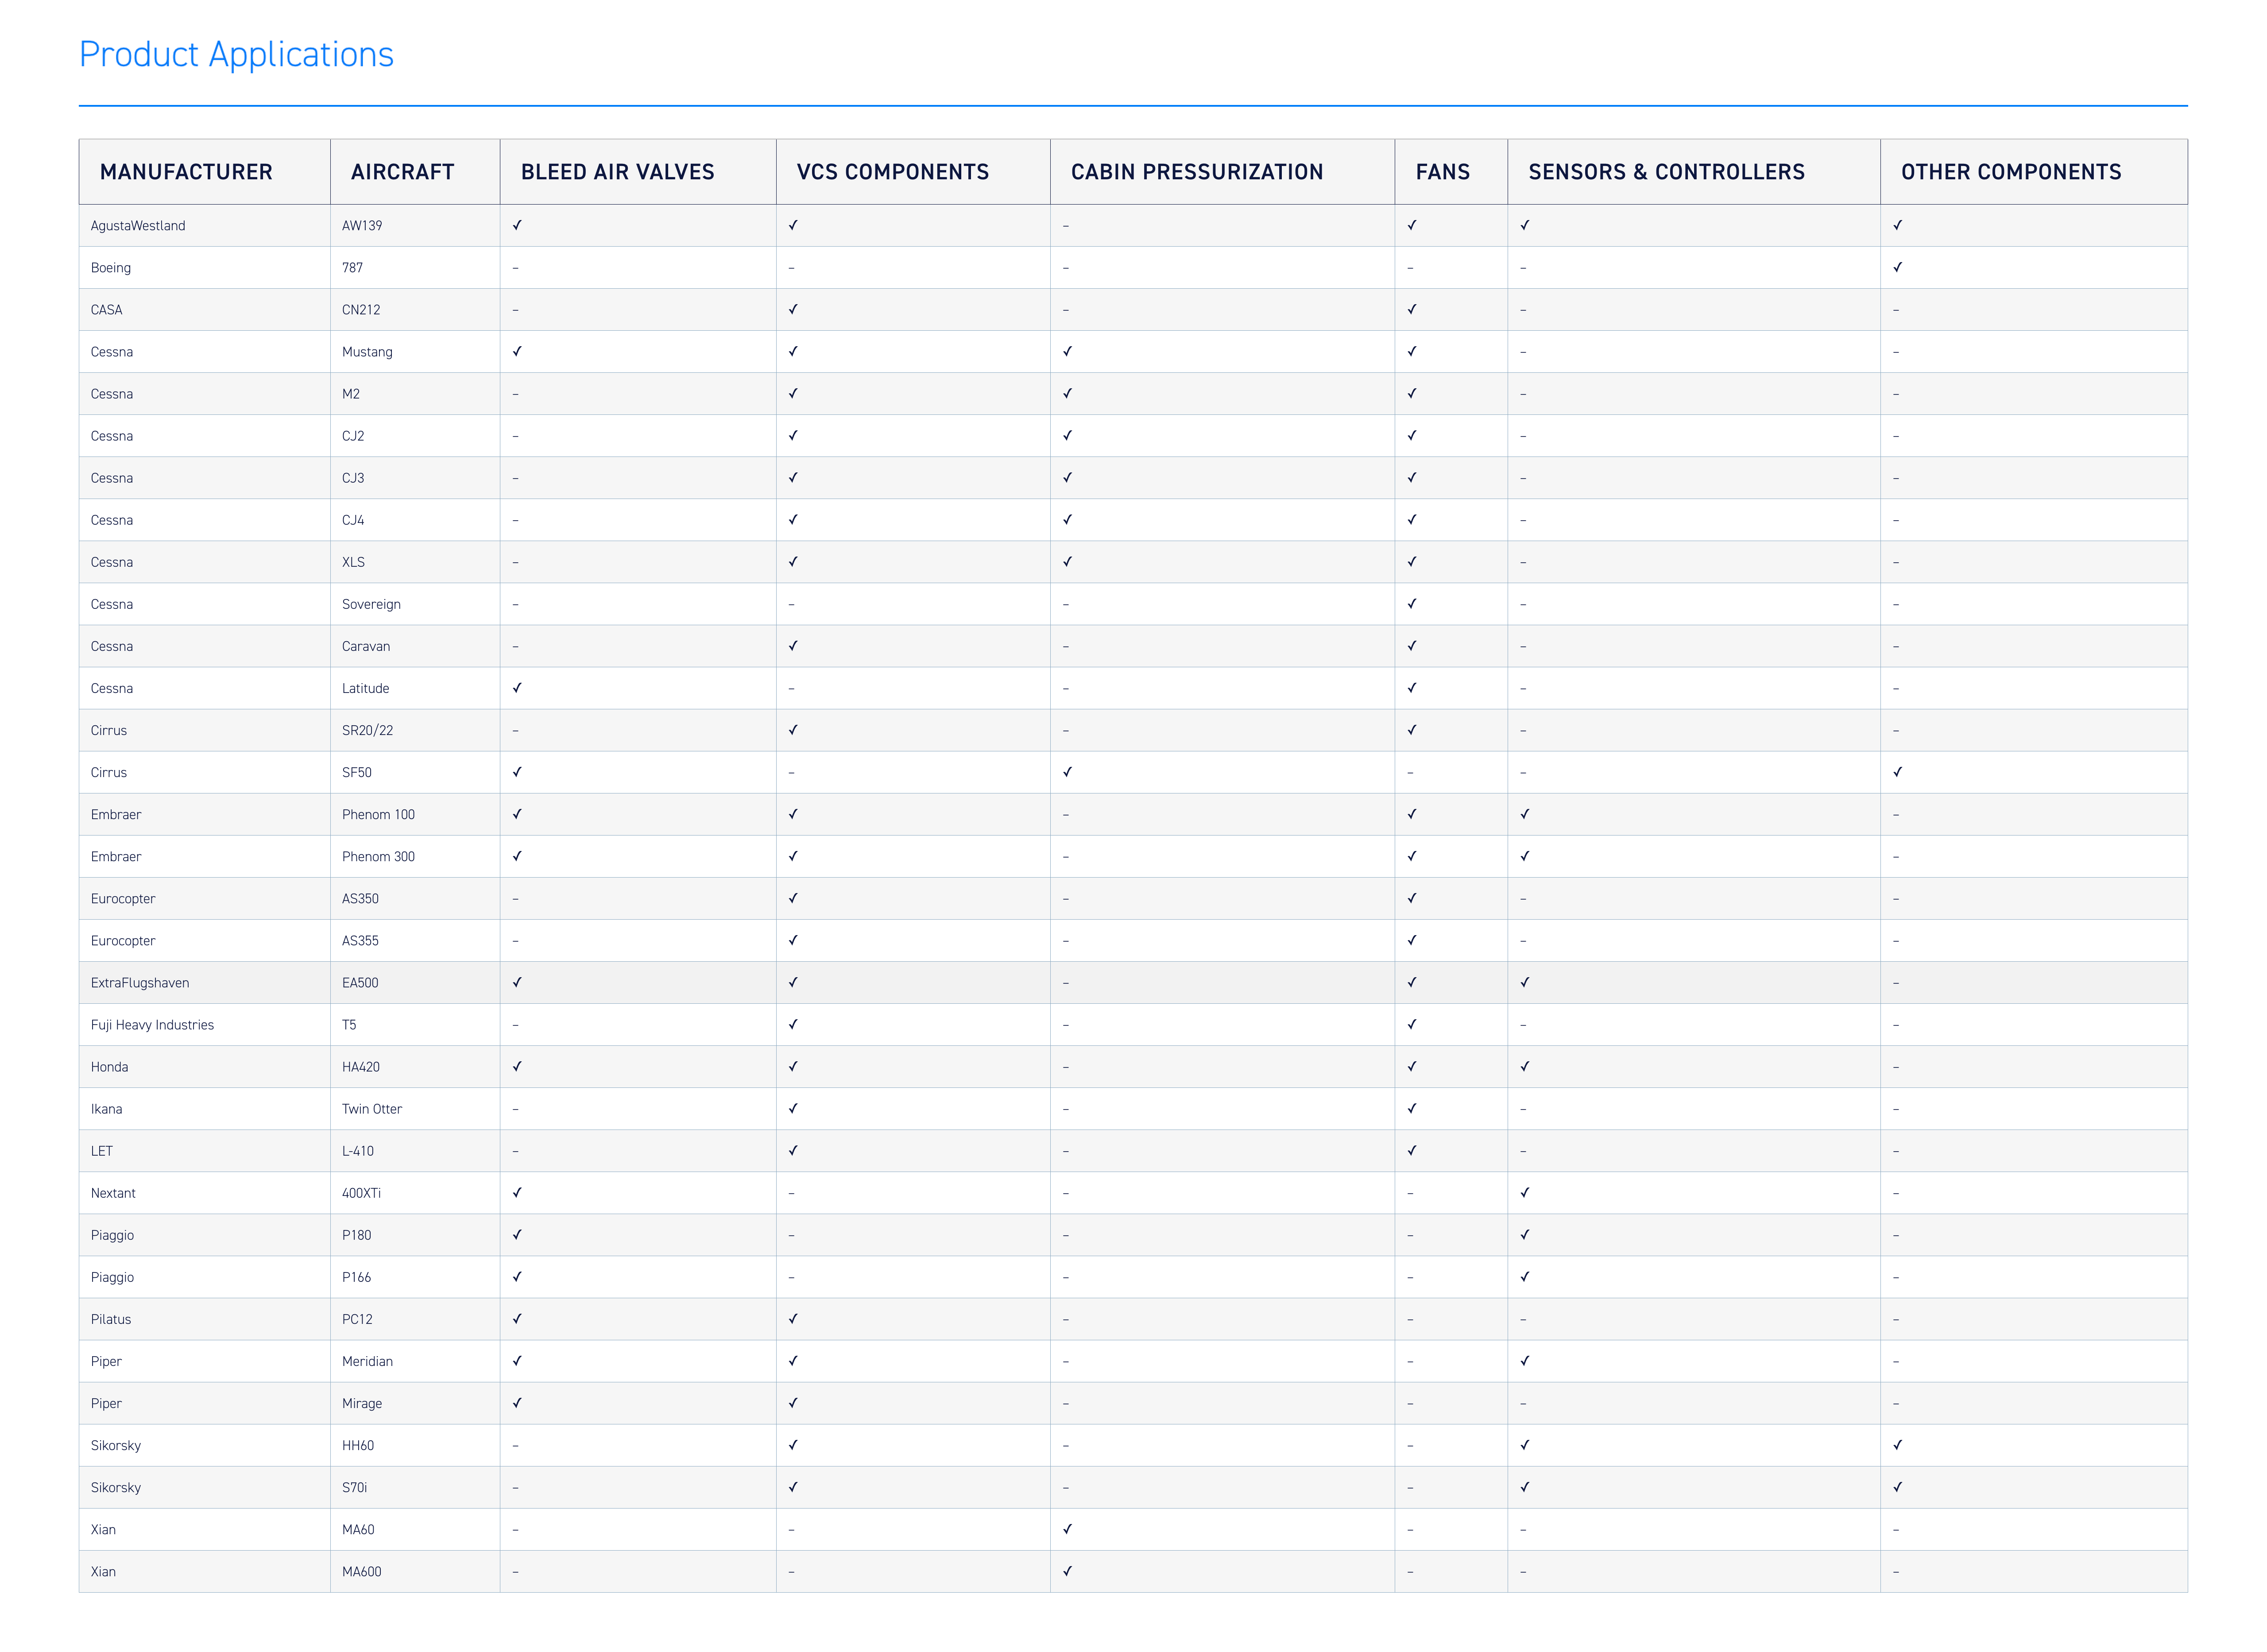Click the Aircraft column header

coord(402,172)
